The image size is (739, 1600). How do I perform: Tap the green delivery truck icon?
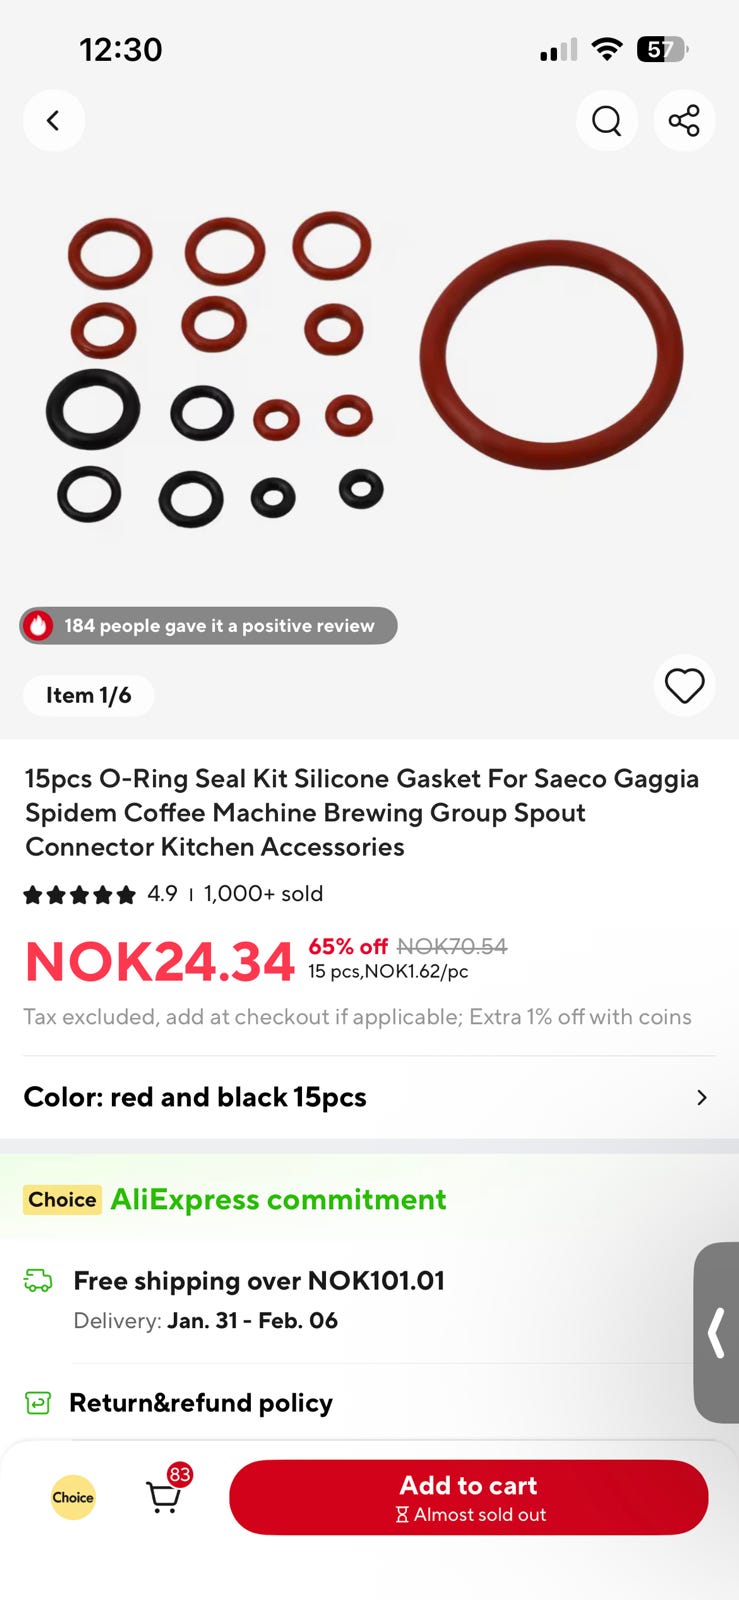pyautogui.click(x=38, y=1281)
